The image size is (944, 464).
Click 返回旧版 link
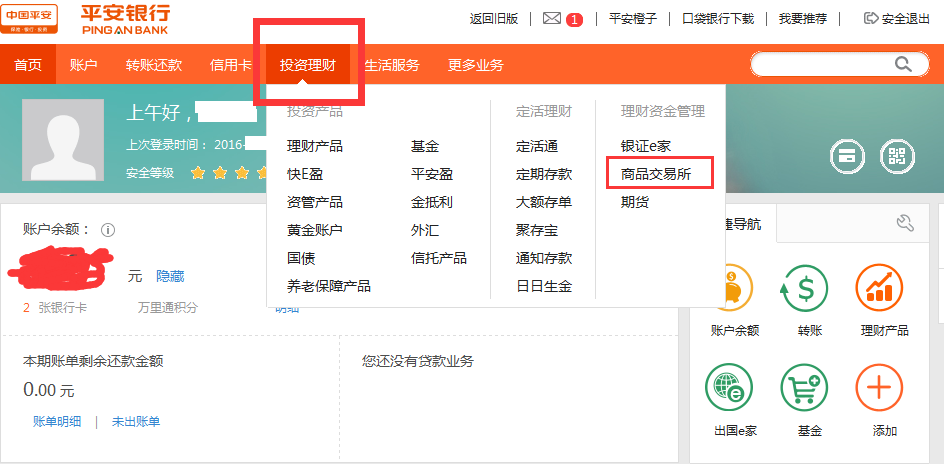coord(494,19)
